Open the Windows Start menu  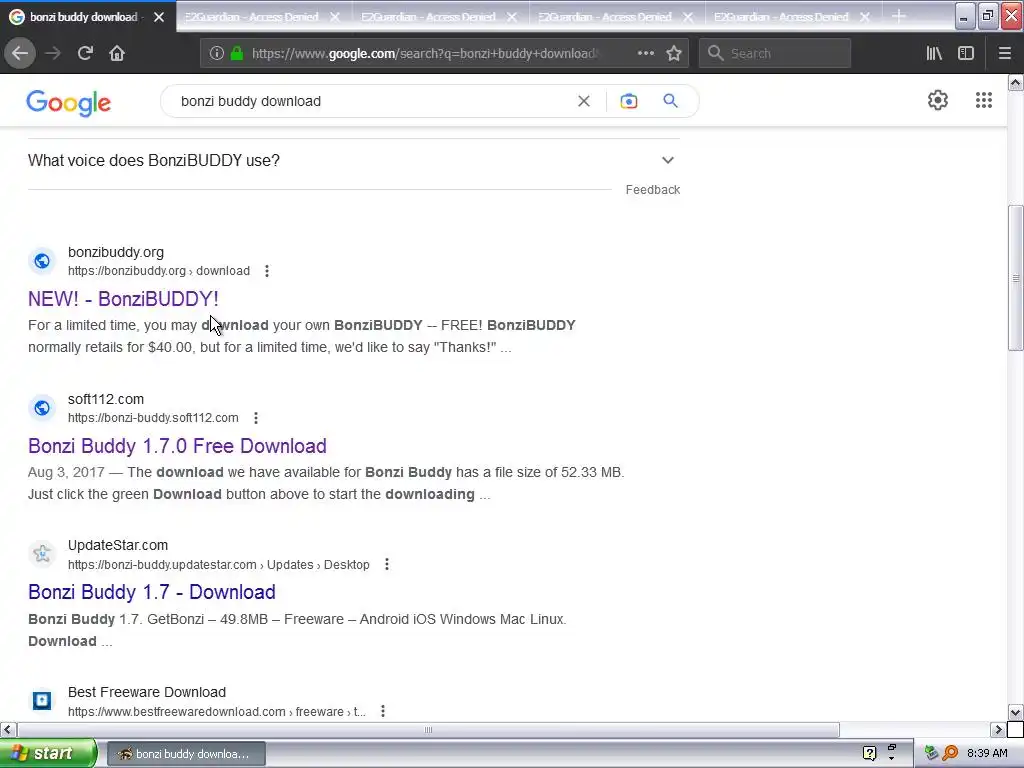click(x=48, y=754)
